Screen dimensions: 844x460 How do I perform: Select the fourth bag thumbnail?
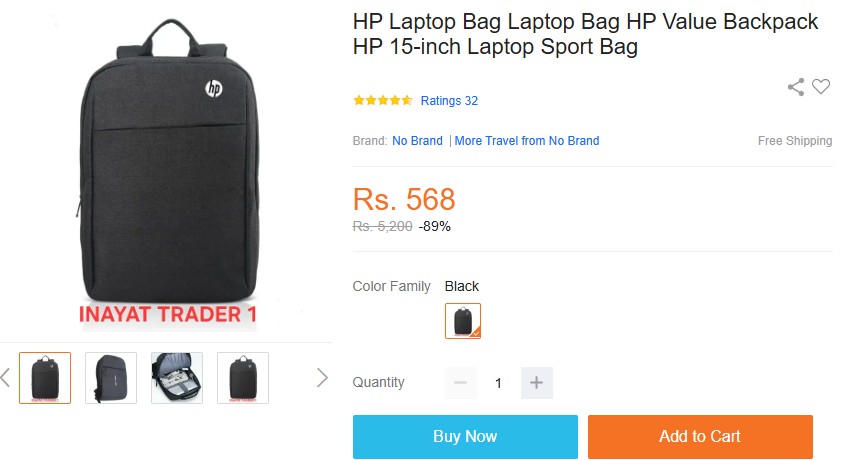[x=243, y=378]
